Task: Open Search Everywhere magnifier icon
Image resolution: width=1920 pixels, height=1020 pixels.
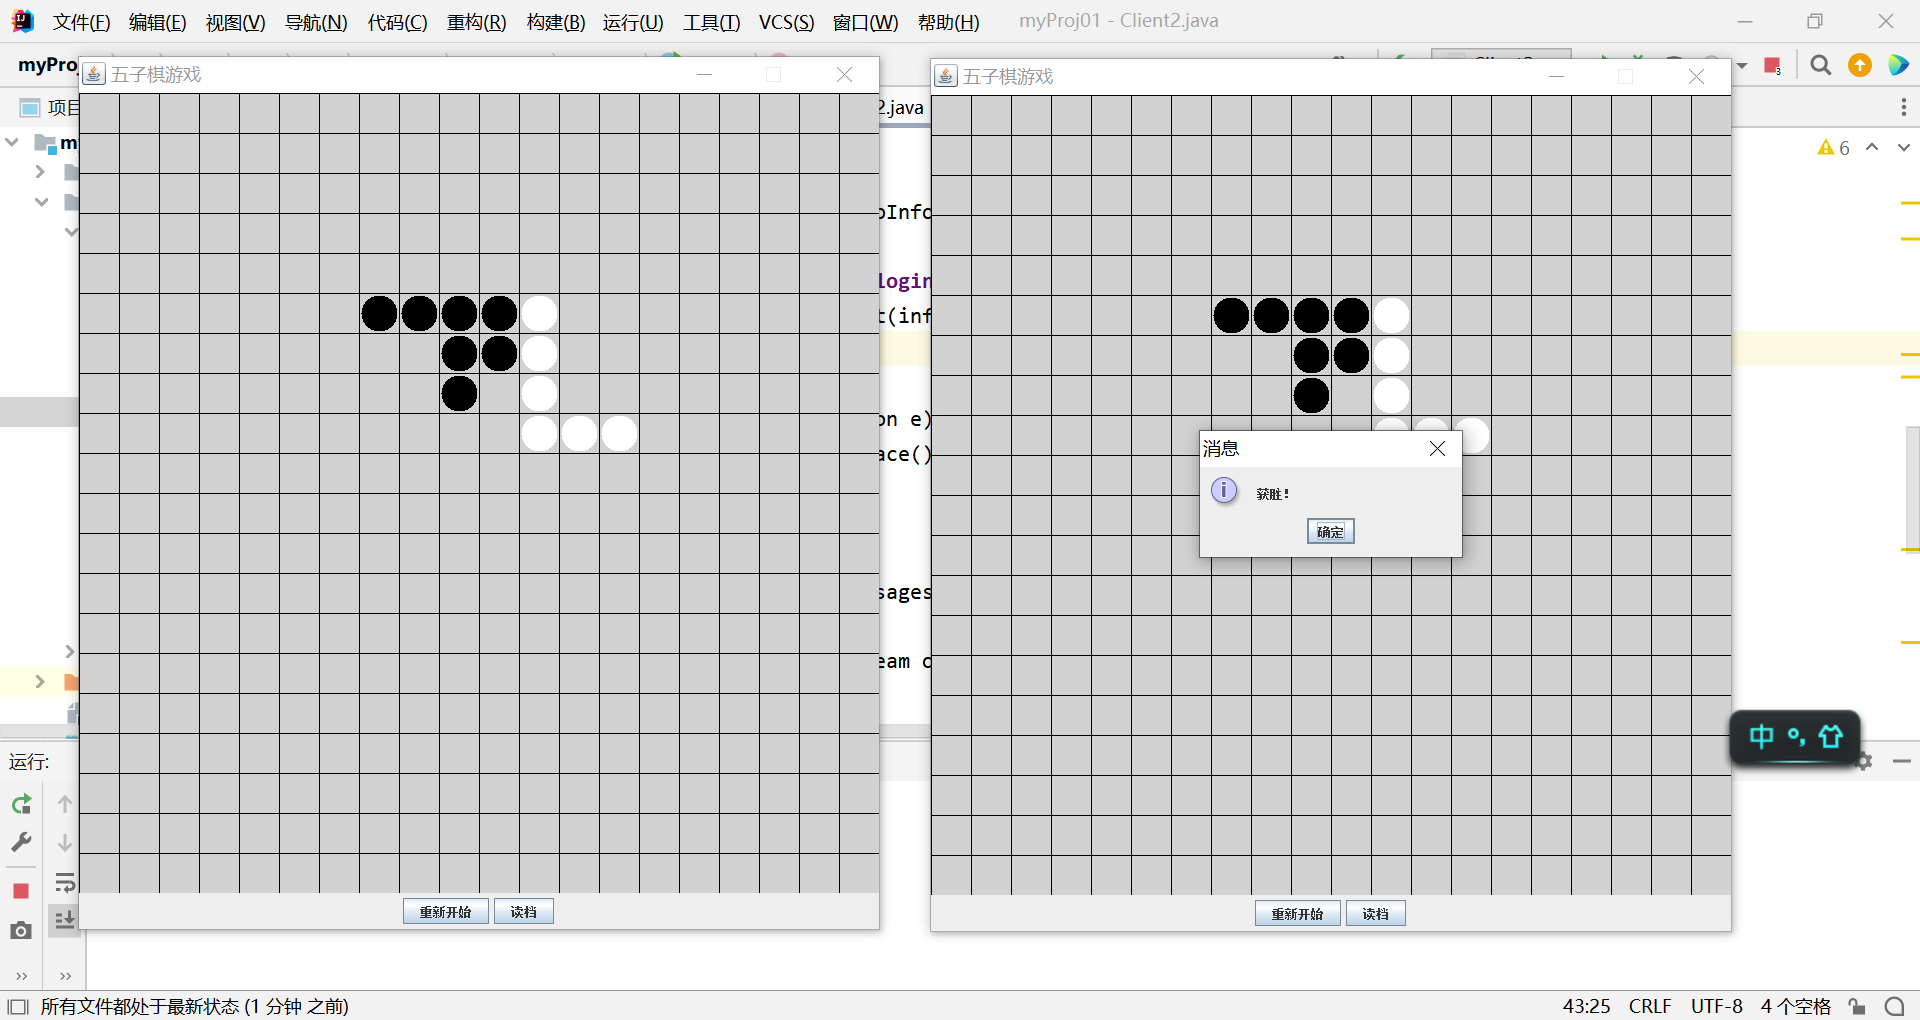Action: click(x=1821, y=65)
